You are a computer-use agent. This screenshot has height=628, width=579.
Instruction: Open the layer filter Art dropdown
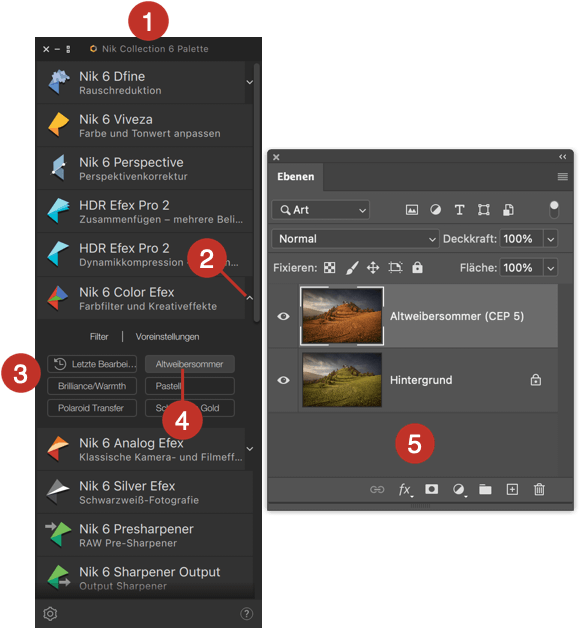click(320, 210)
